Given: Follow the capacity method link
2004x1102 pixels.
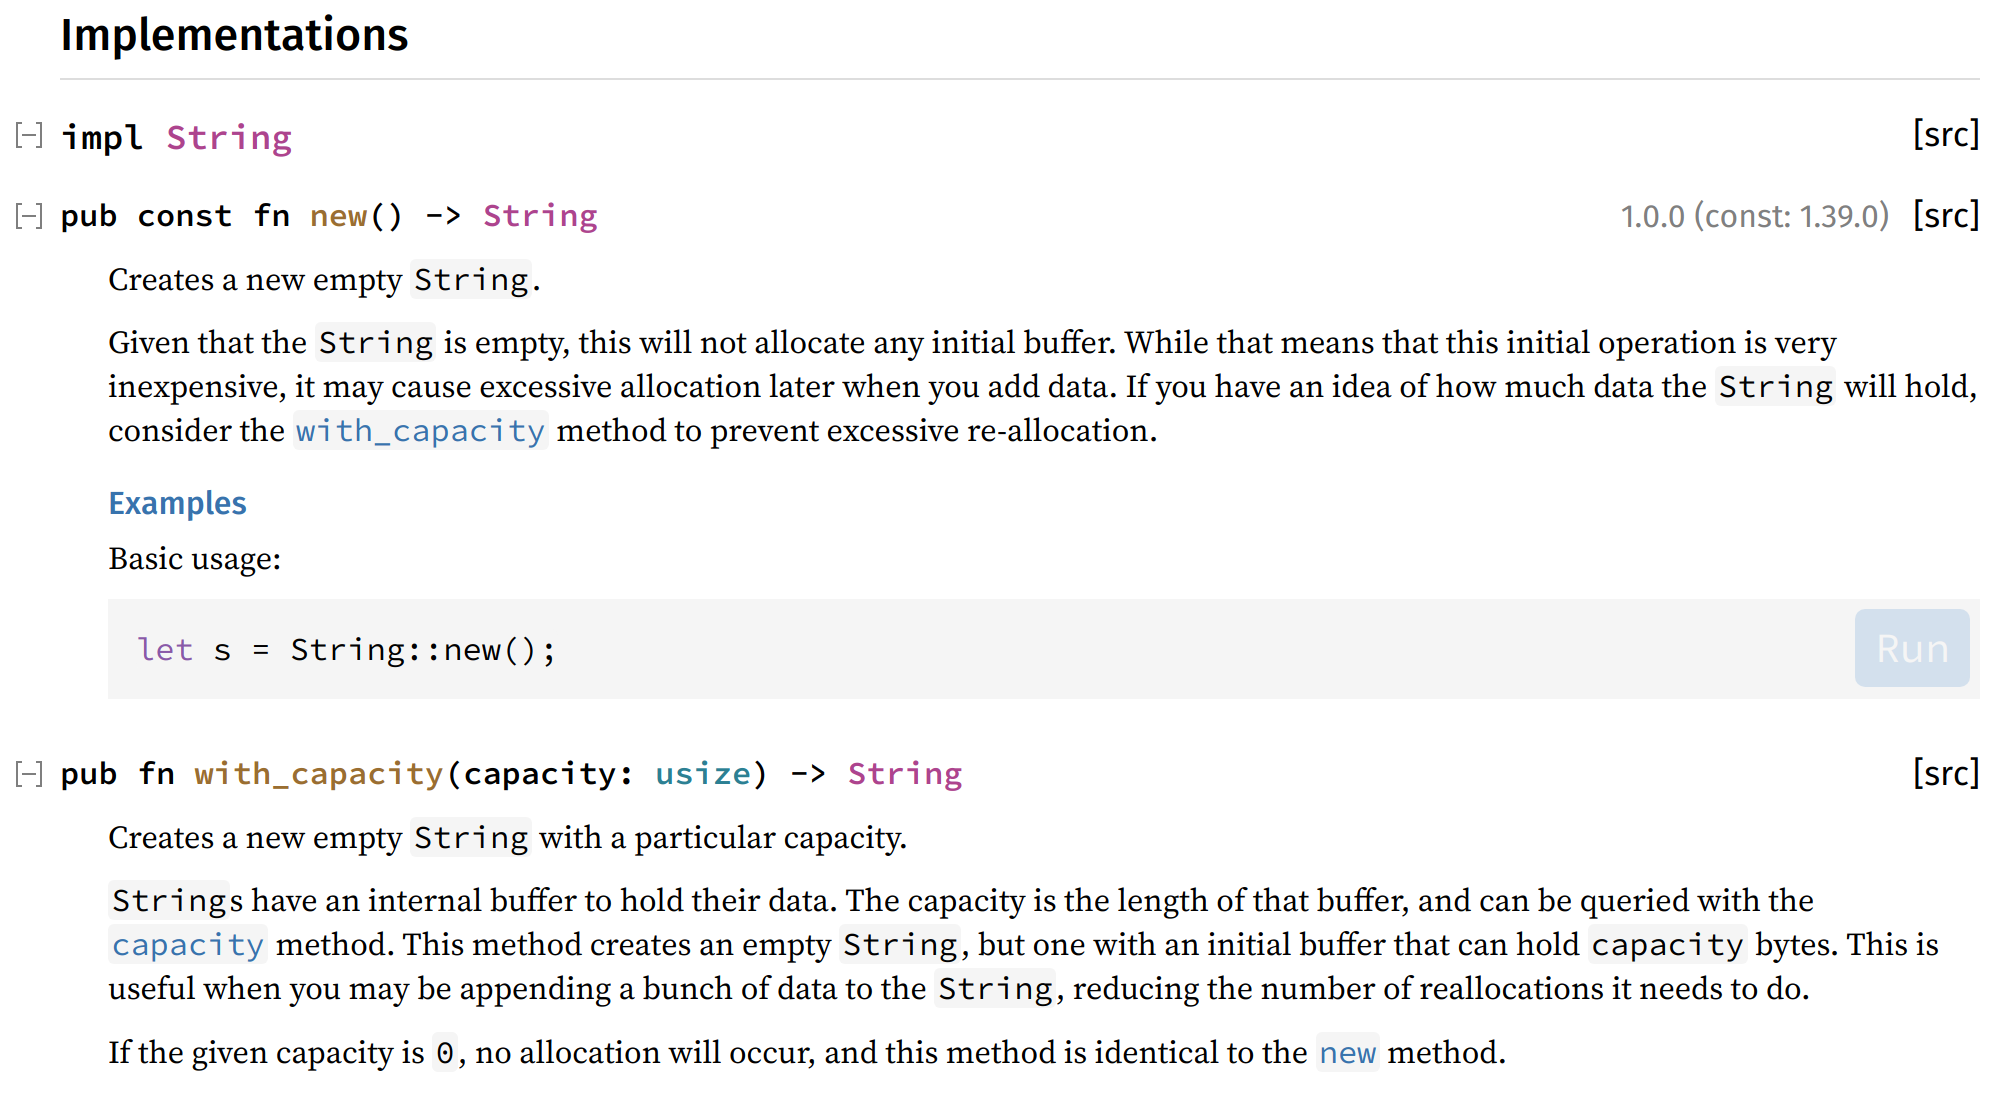Looking at the screenshot, I should (x=187, y=945).
